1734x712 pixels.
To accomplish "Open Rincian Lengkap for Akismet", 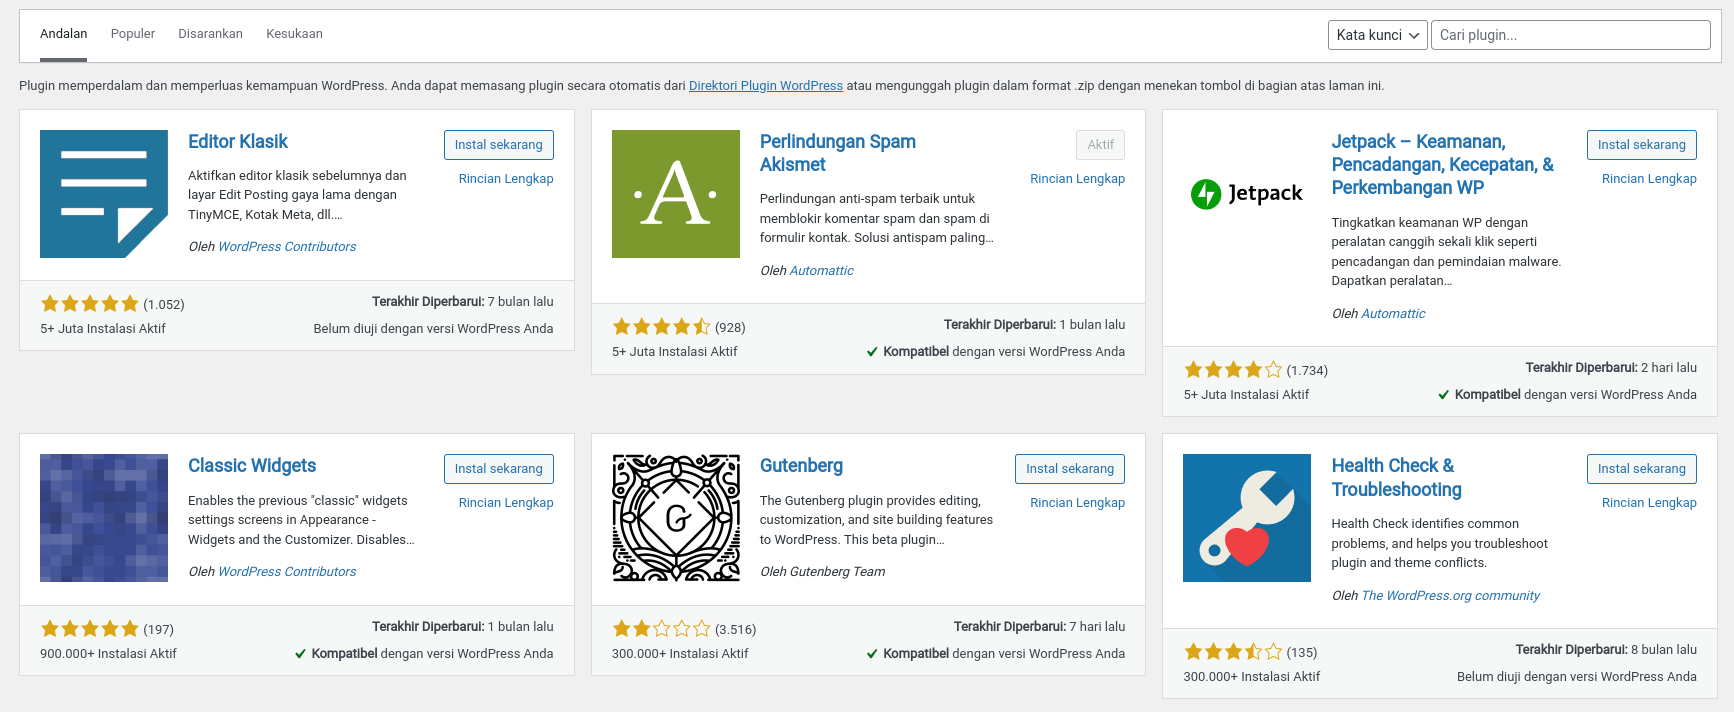I will click(1077, 179).
